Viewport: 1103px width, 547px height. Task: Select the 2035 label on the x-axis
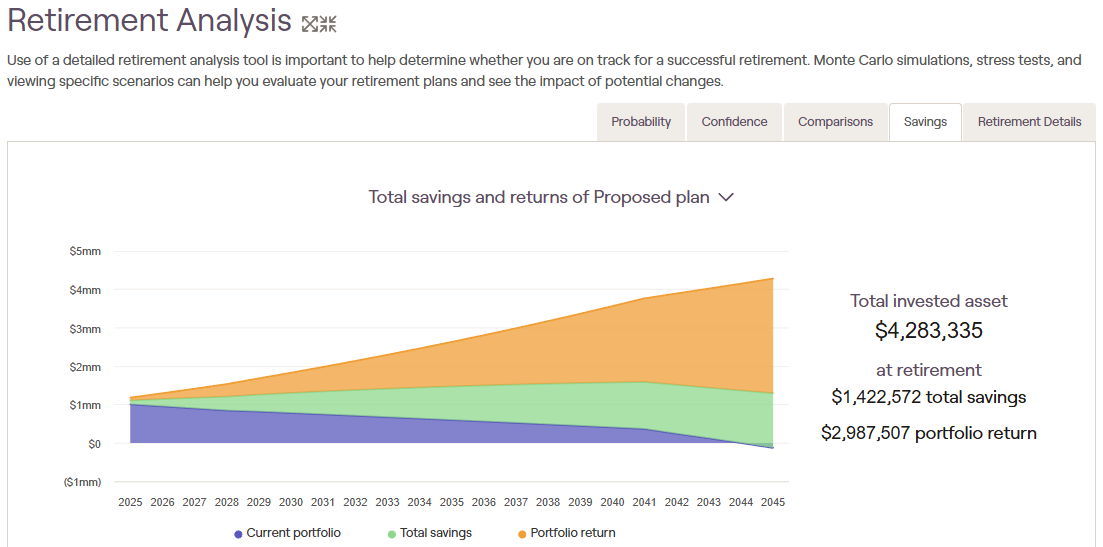click(452, 502)
